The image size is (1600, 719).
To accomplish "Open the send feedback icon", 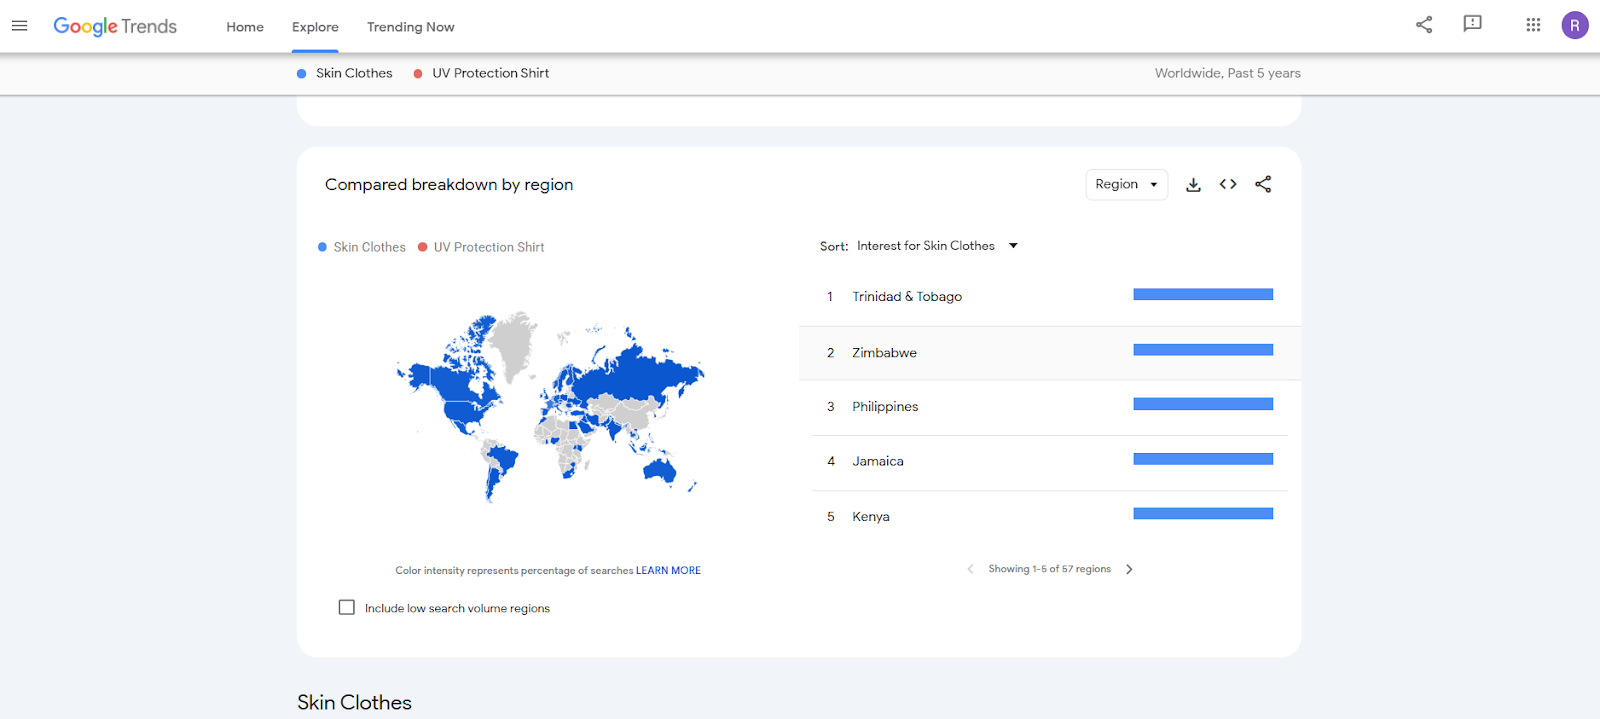I will pos(1472,24).
